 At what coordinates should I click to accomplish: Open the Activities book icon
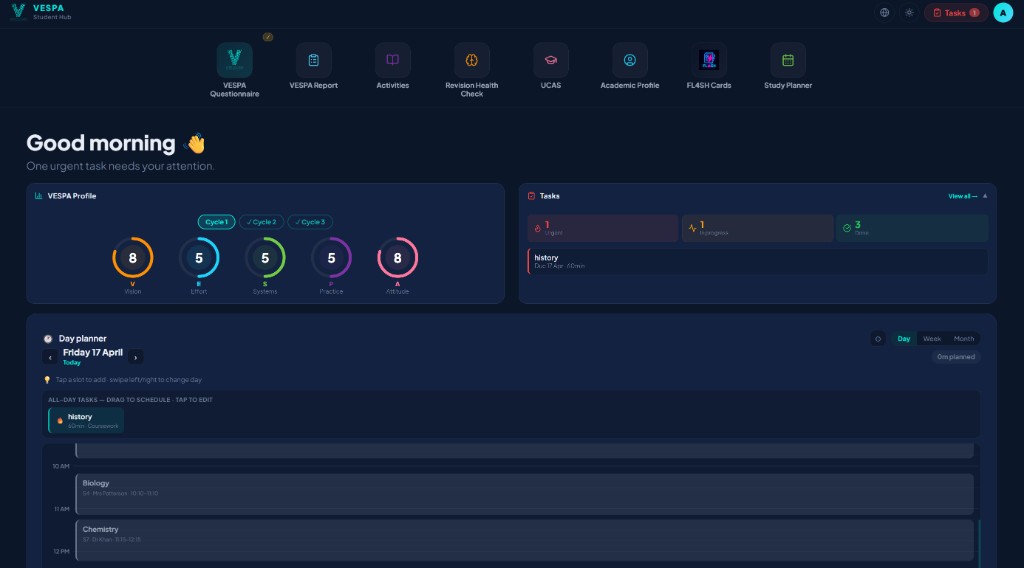392,60
